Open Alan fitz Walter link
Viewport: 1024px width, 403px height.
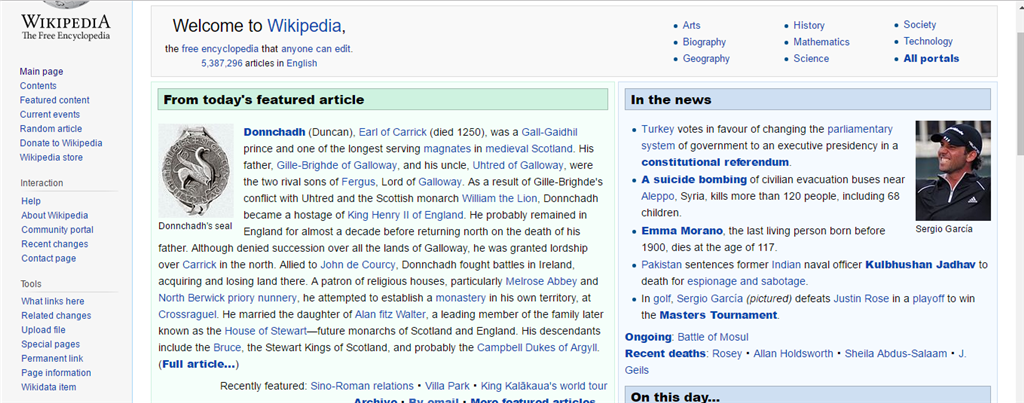point(390,314)
